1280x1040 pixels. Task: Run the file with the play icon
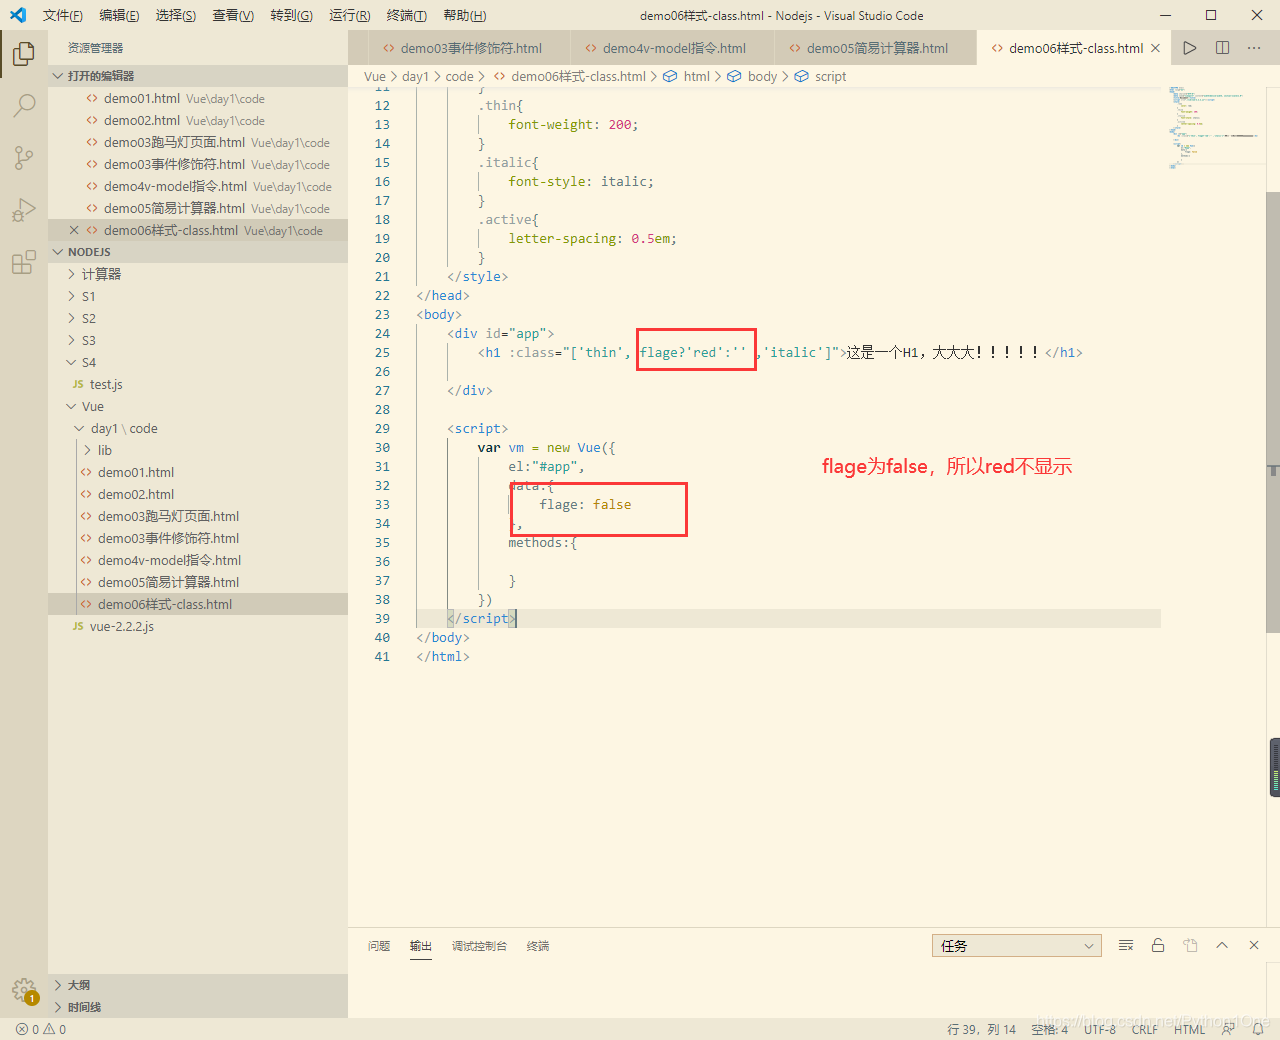coord(1189,48)
